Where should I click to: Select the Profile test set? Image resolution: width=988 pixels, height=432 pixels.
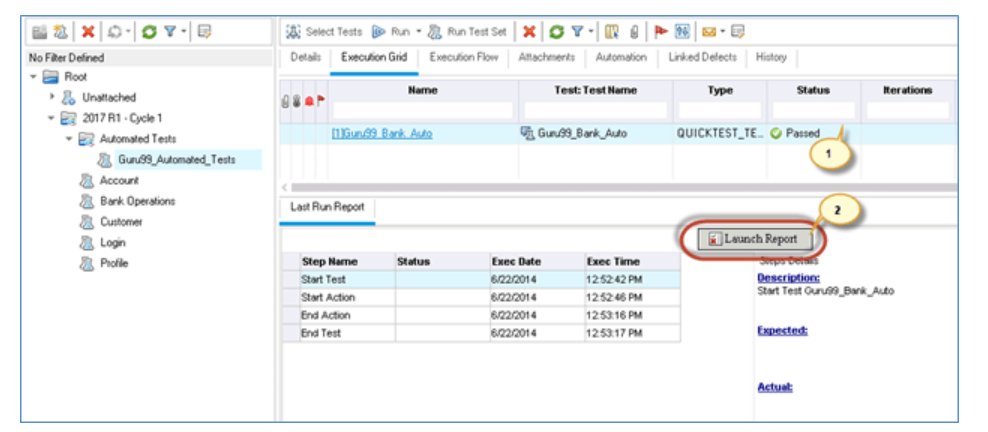113,263
